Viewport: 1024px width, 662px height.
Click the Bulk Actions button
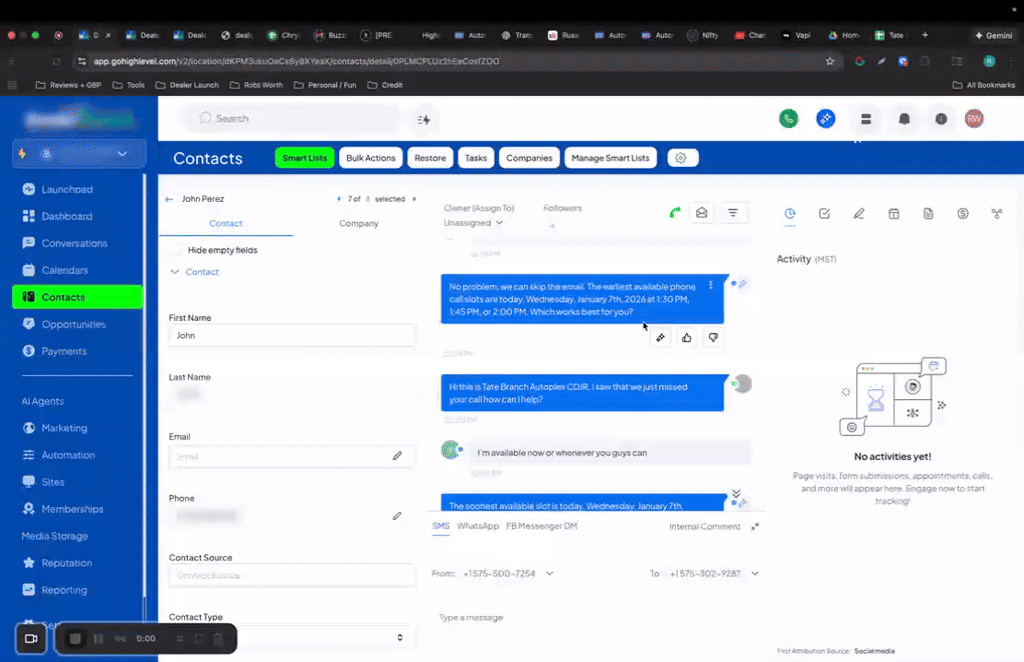click(370, 157)
